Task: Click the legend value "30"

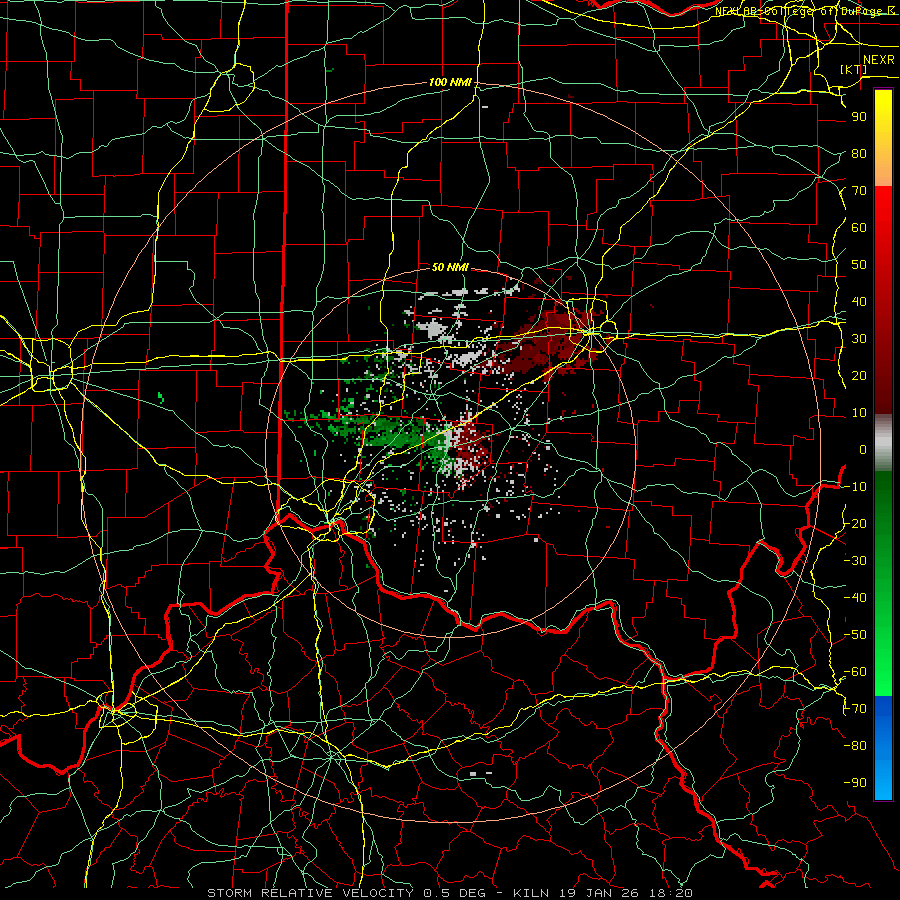Action: 859,339
